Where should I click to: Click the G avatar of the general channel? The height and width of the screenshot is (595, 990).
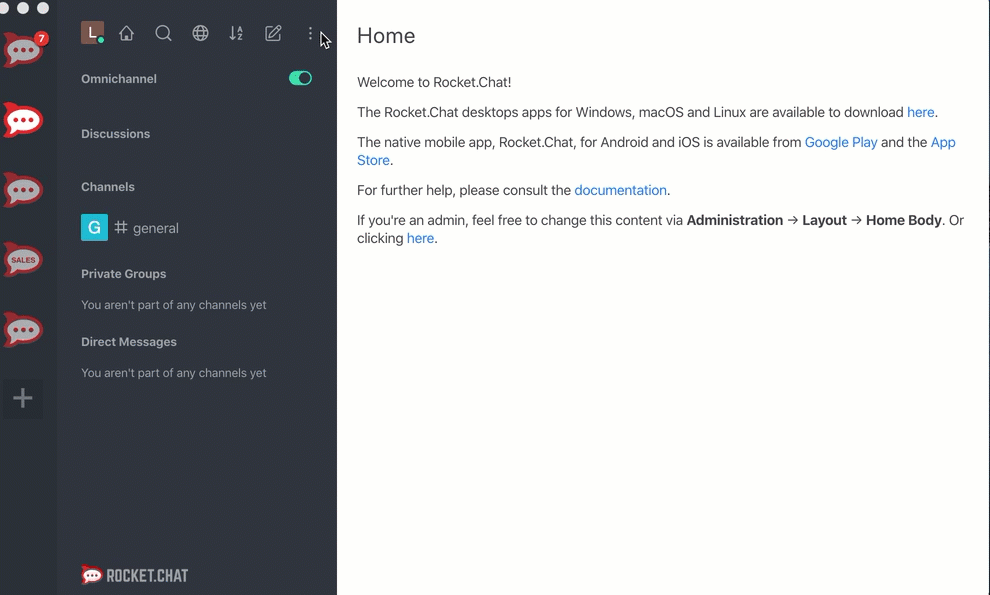pos(94,227)
